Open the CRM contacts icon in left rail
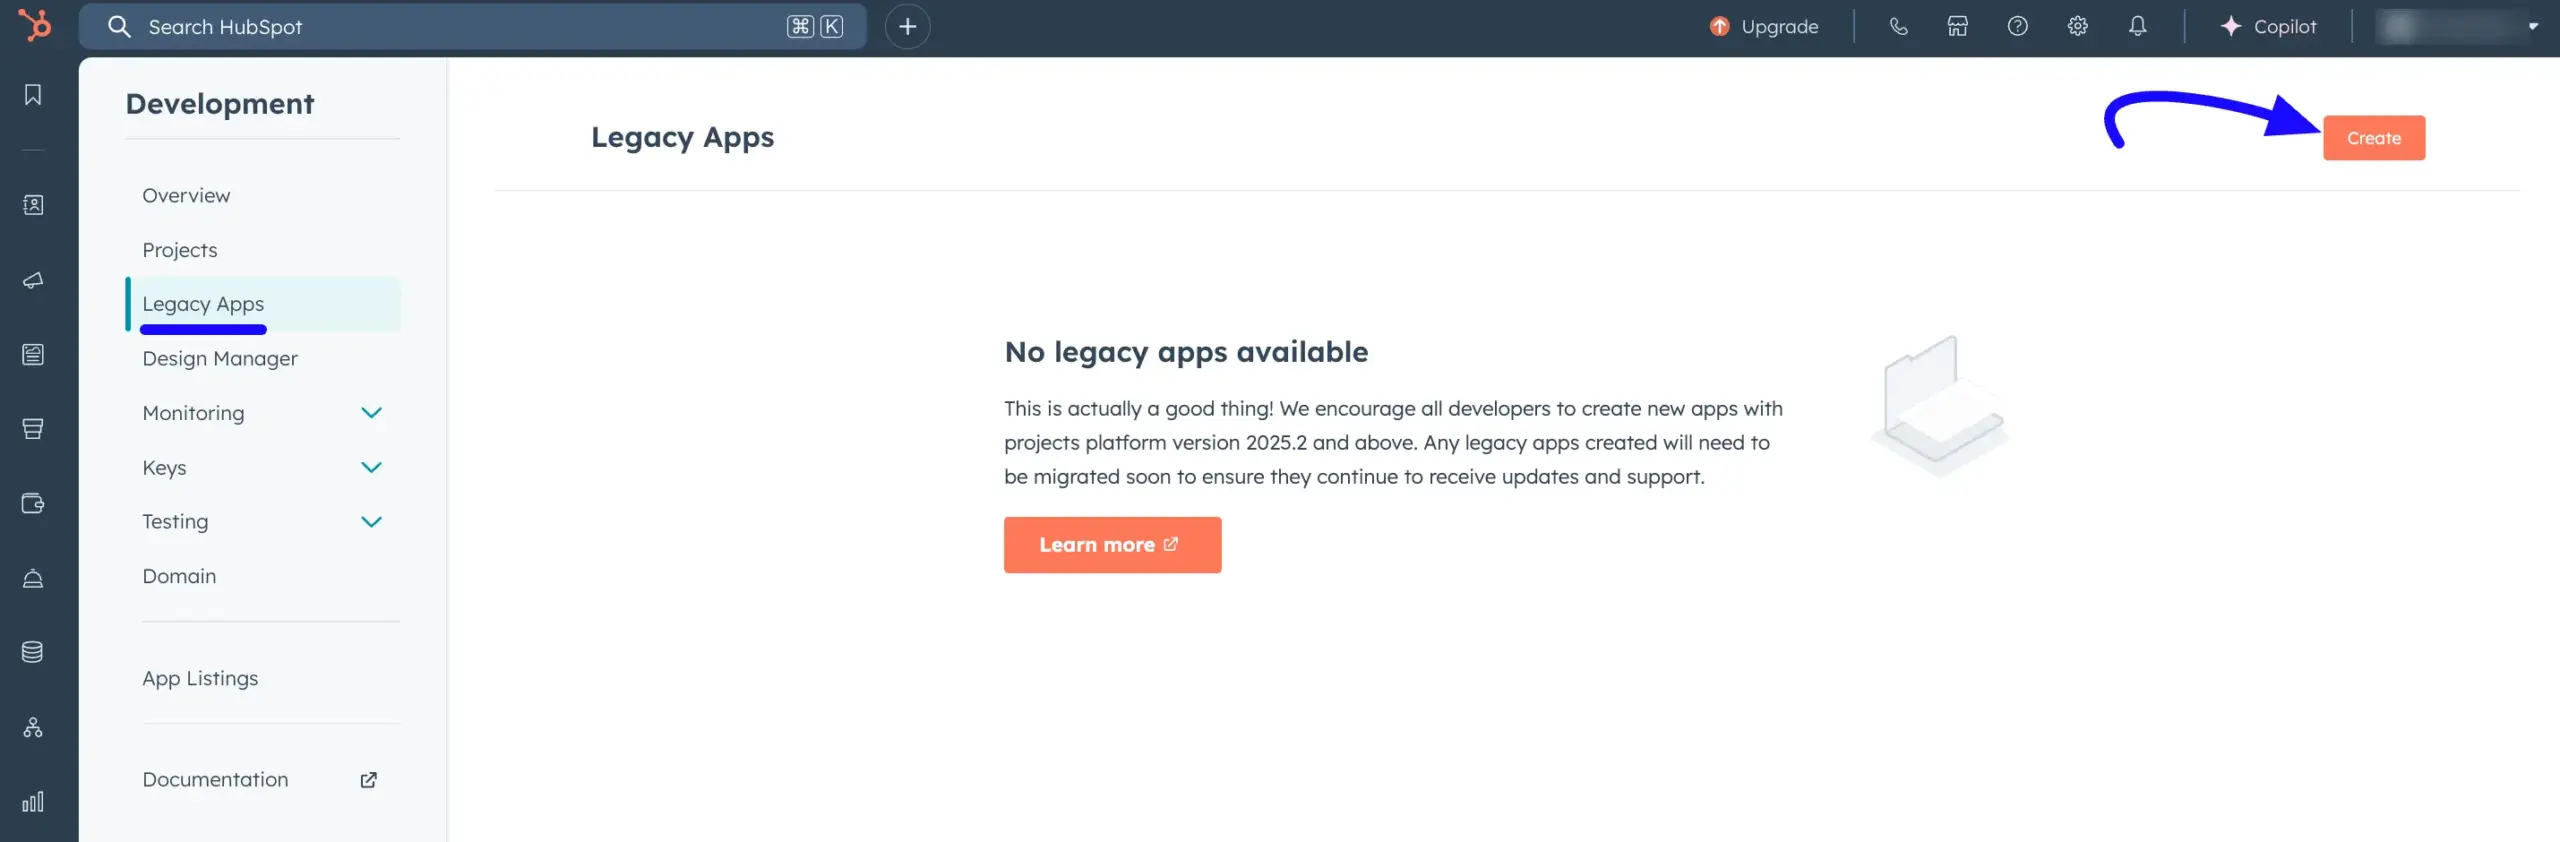The height and width of the screenshot is (842, 2560). coord(33,205)
